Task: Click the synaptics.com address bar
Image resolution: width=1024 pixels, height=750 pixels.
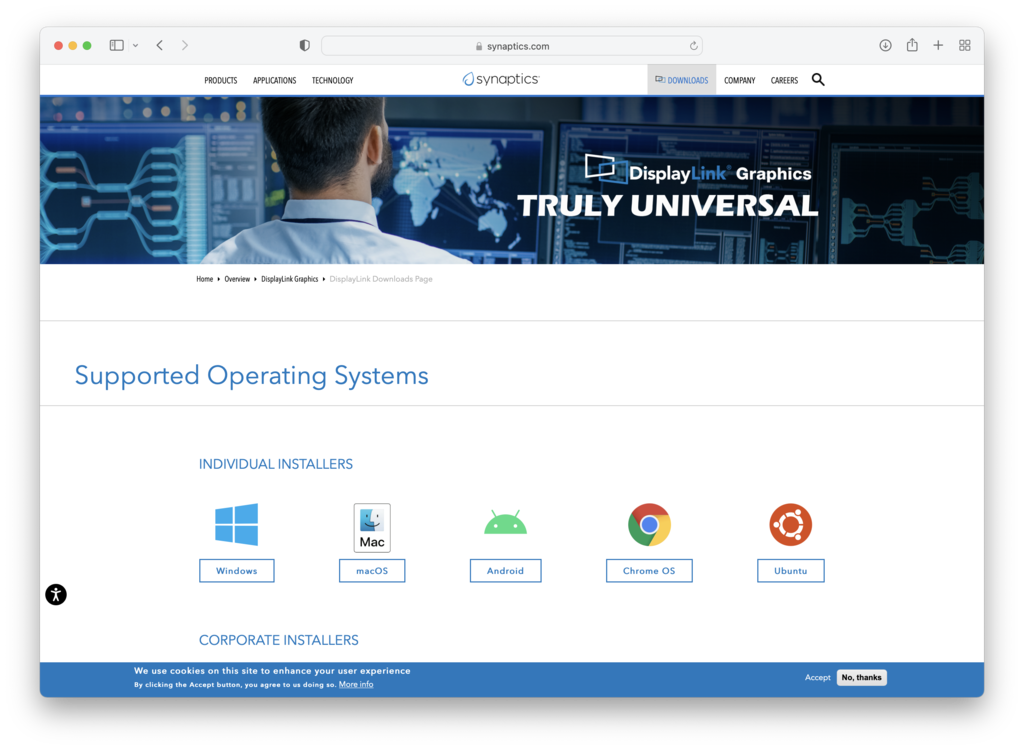Action: [x=511, y=46]
